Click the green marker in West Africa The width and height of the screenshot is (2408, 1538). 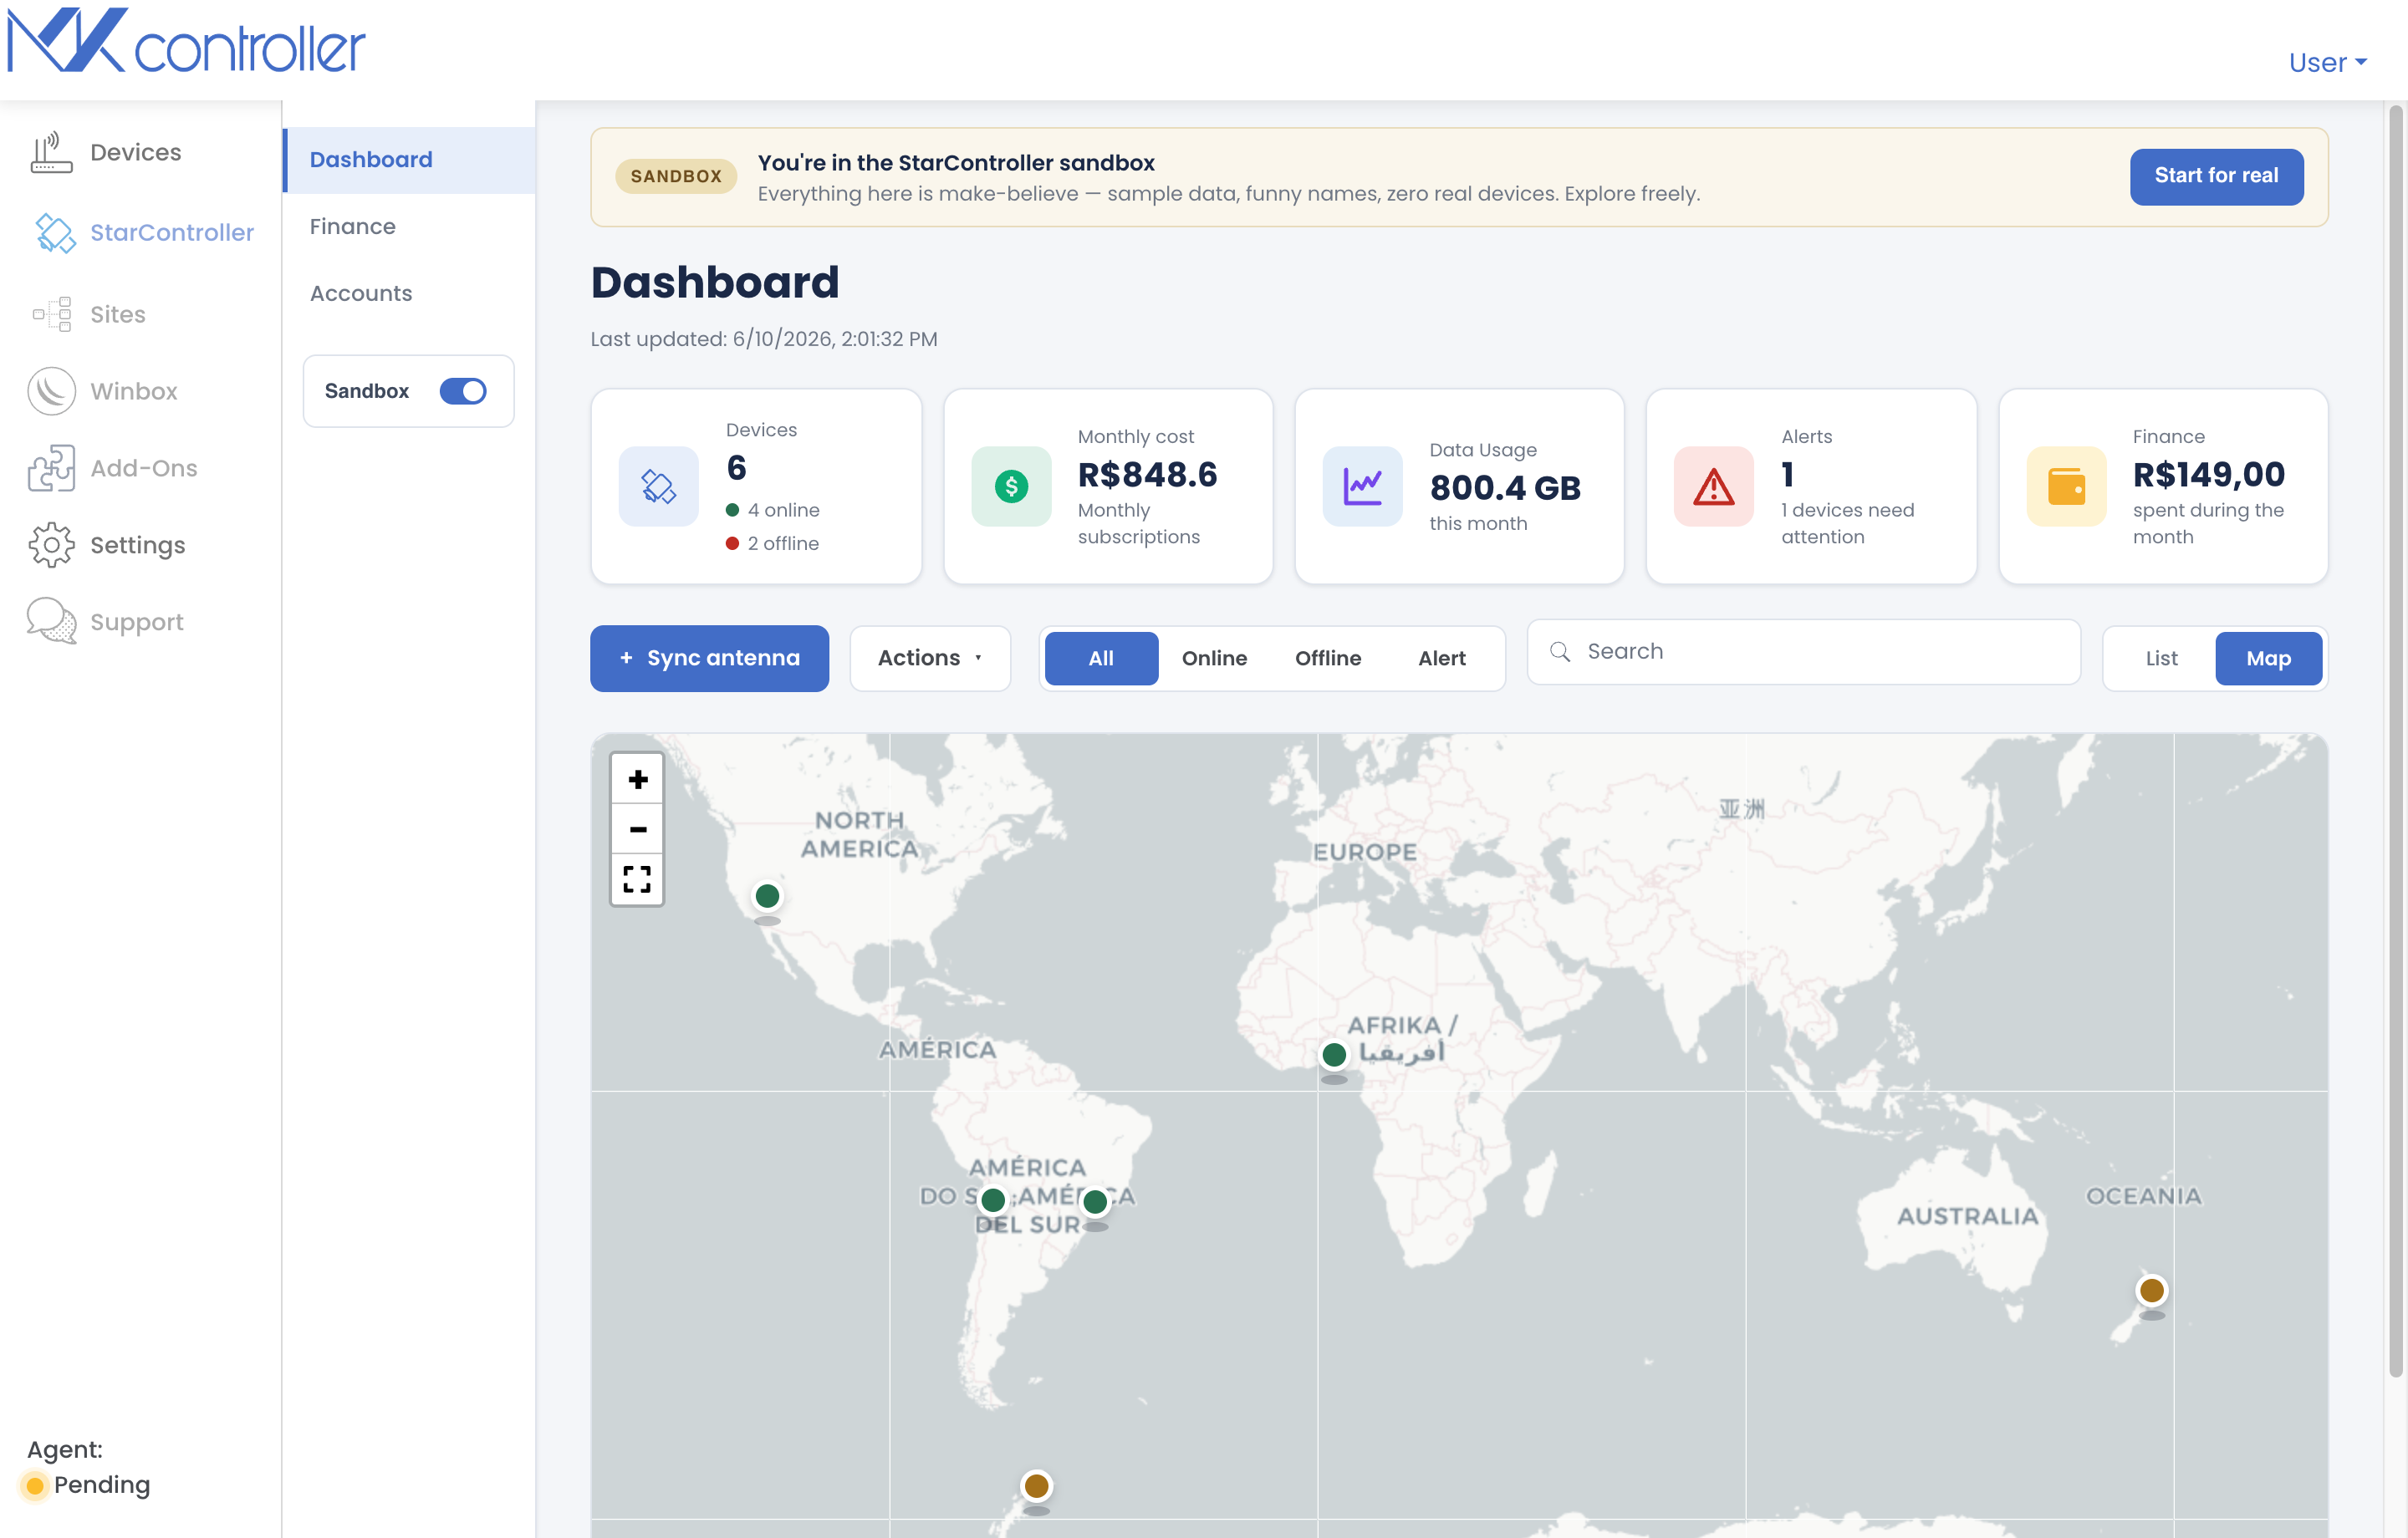pyautogui.click(x=1334, y=1054)
